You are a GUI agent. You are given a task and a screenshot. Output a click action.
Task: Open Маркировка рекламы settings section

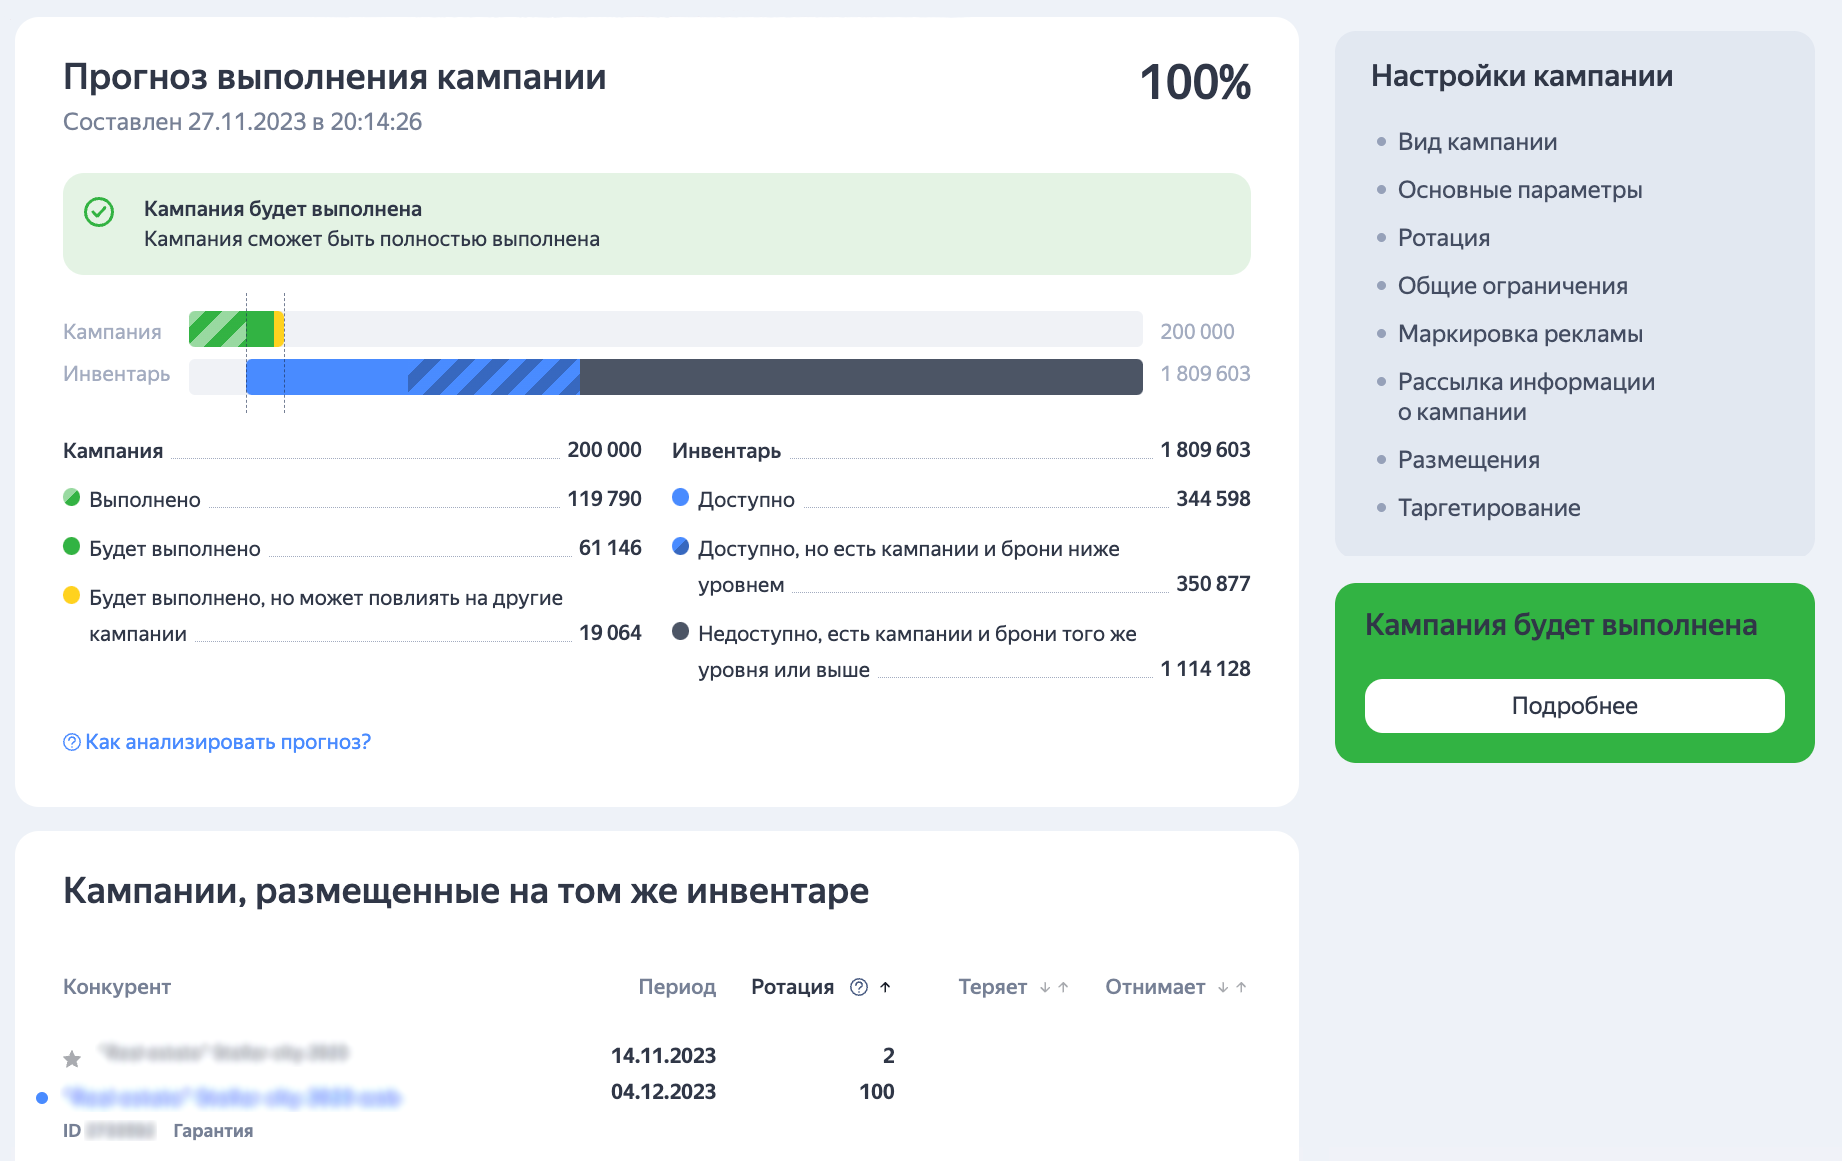(1519, 334)
